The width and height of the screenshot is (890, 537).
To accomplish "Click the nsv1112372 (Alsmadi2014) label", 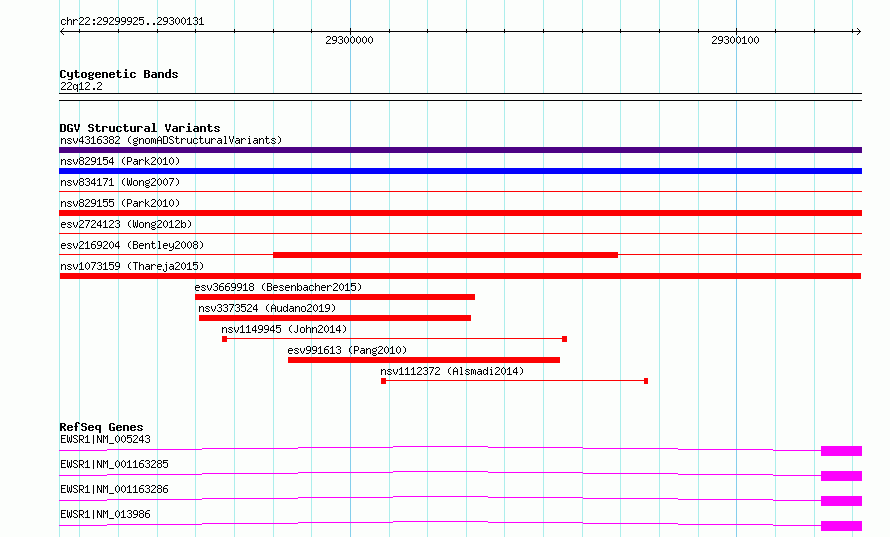I will point(452,371).
